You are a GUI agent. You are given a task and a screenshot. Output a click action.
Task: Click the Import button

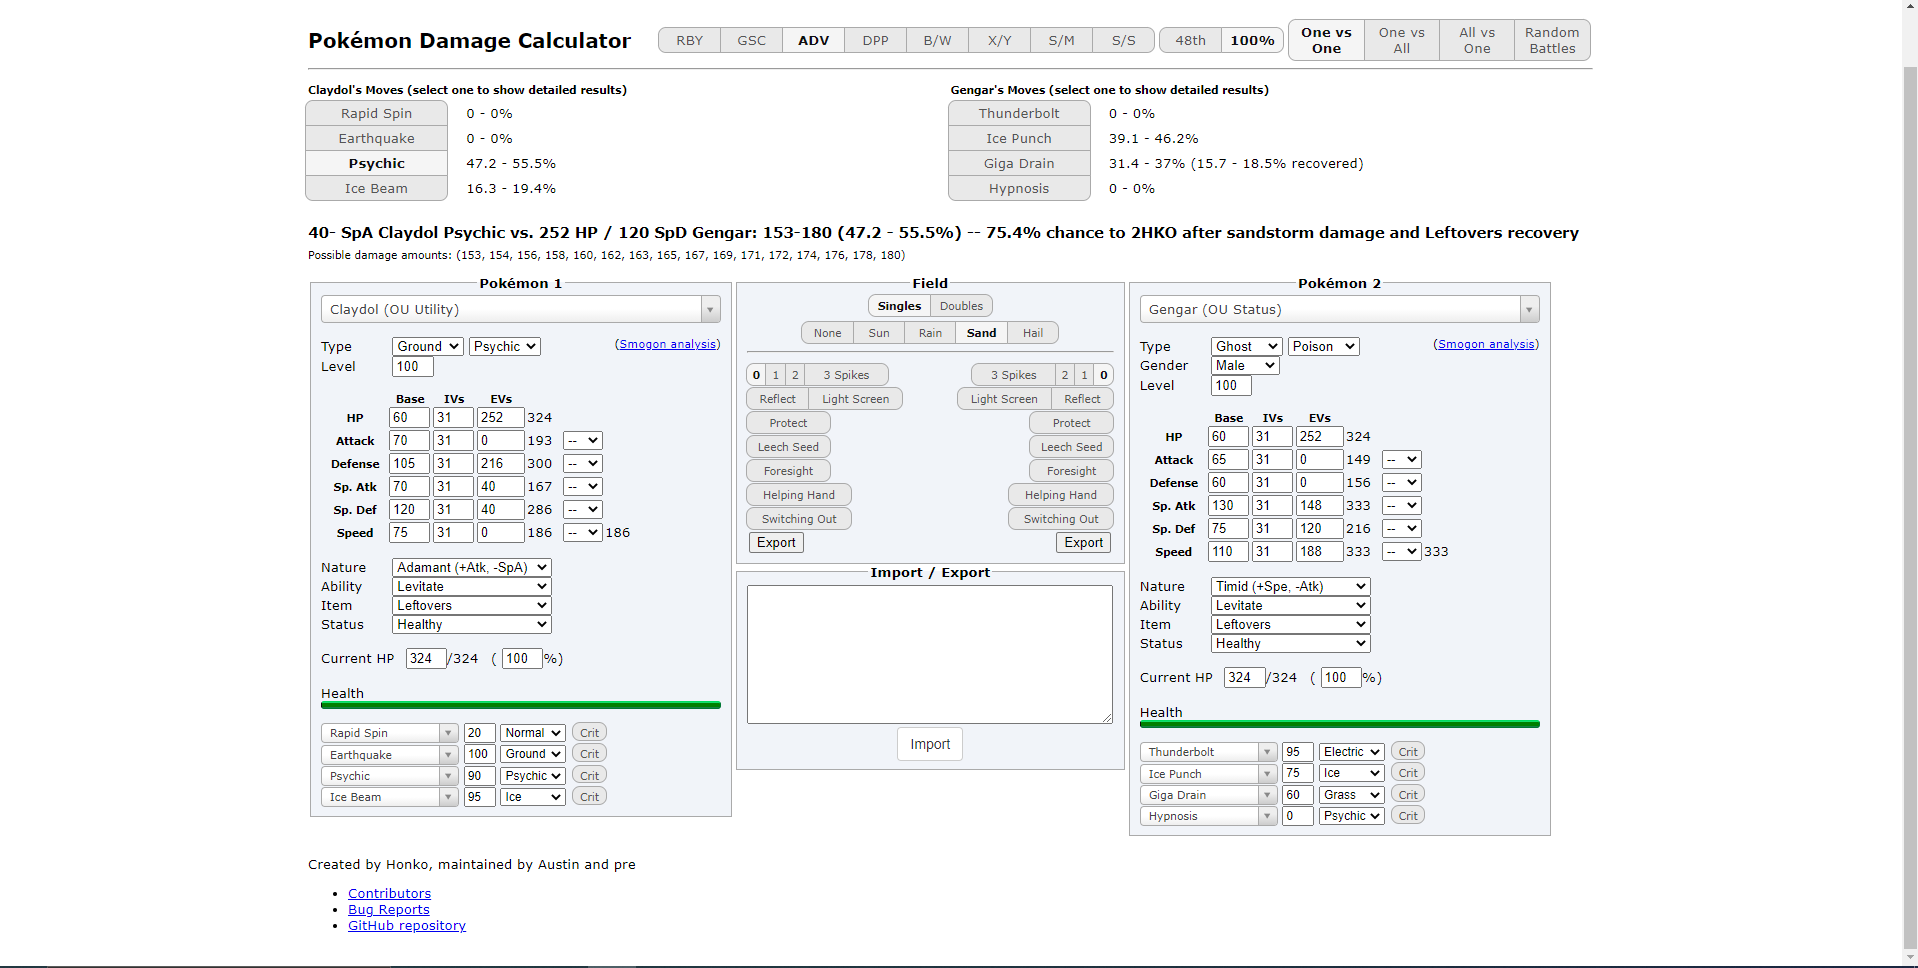[930, 745]
